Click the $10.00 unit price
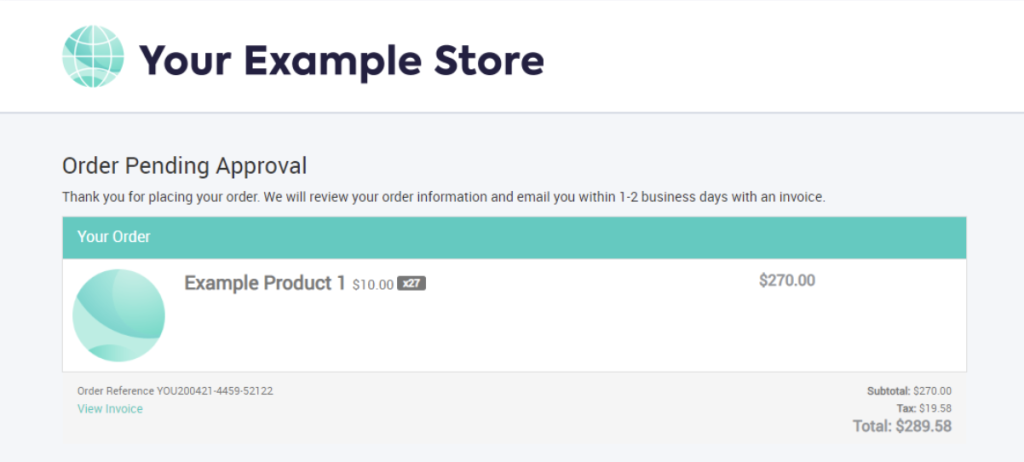 (373, 285)
